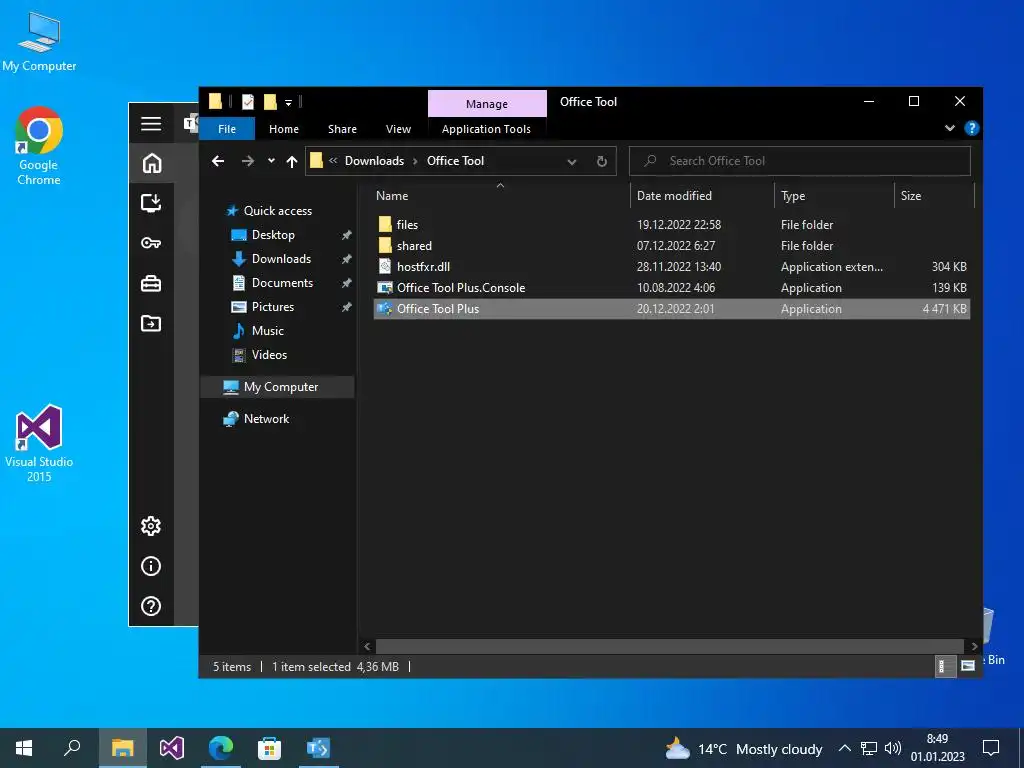This screenshot has height=768, width=1024.
Task: Click scroll right arrow of file list
Action: point(974,647)
